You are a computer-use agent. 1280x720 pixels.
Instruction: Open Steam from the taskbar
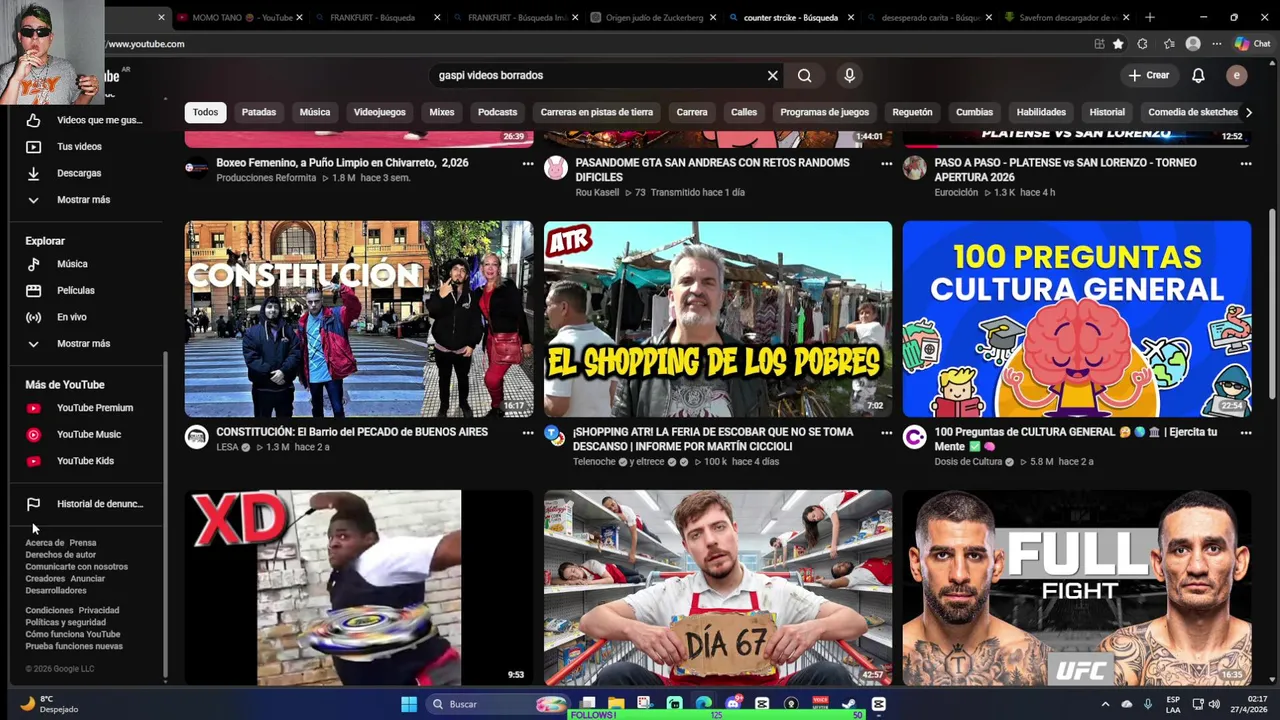pos(850,704)
